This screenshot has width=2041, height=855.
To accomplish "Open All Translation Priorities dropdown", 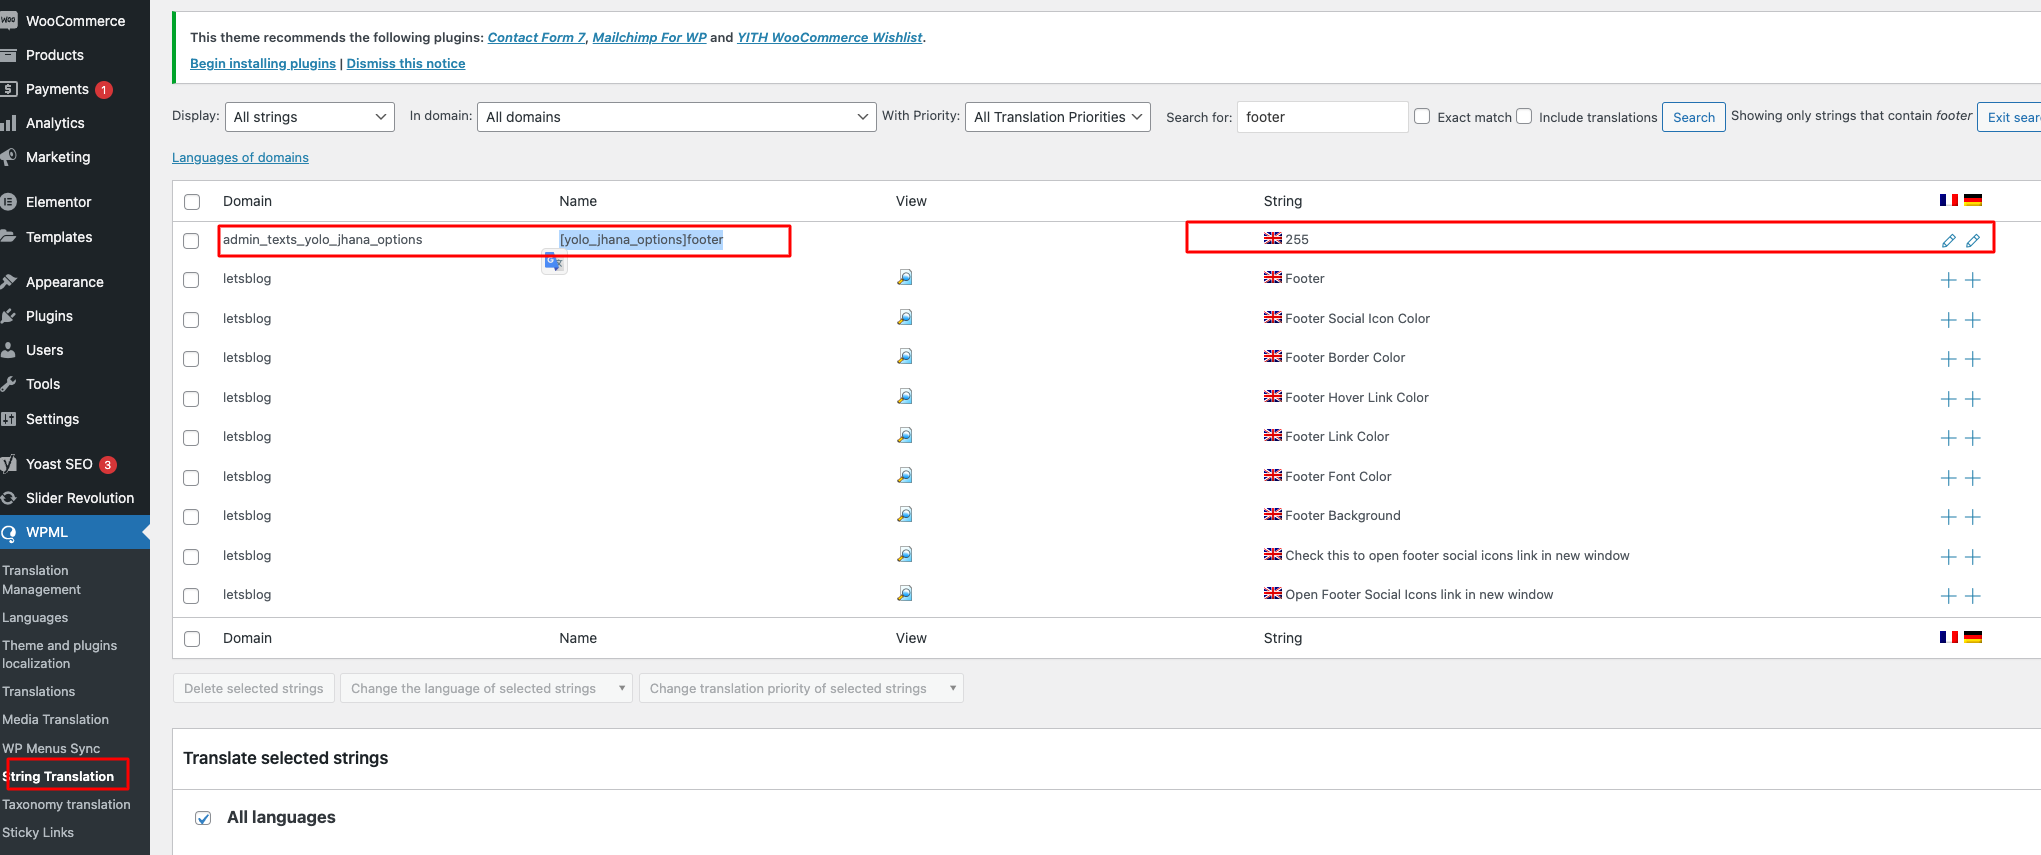I will (1058, 117).
